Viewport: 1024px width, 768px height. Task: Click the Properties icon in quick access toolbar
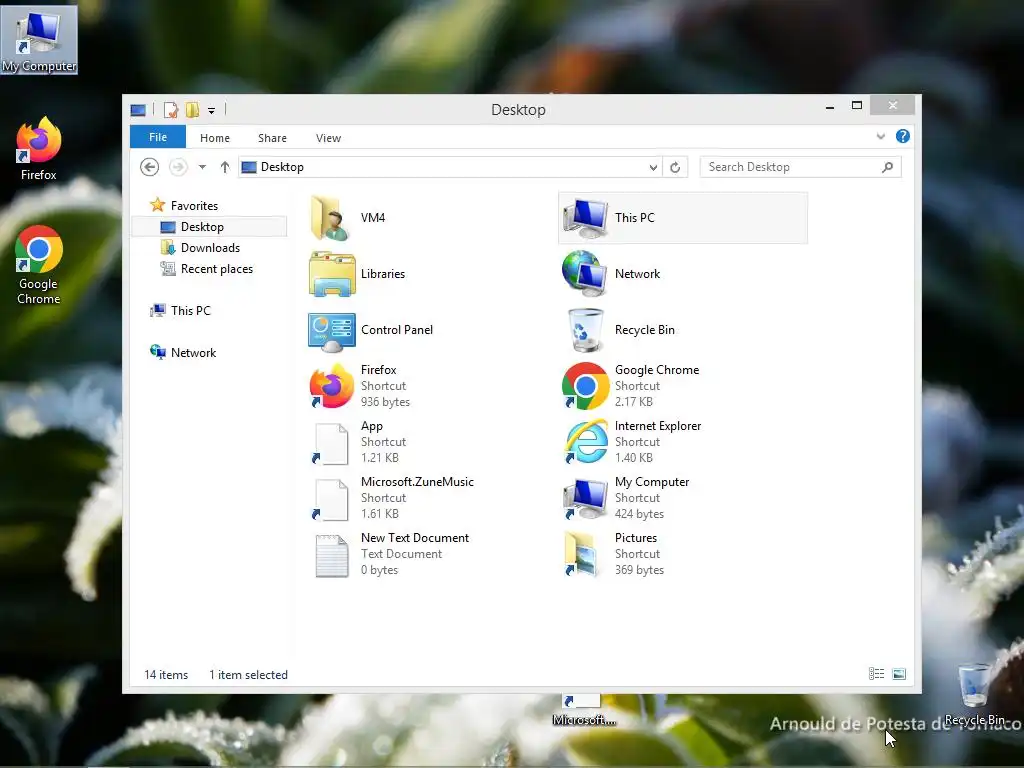pyautogui.click(x=170, y=110)
